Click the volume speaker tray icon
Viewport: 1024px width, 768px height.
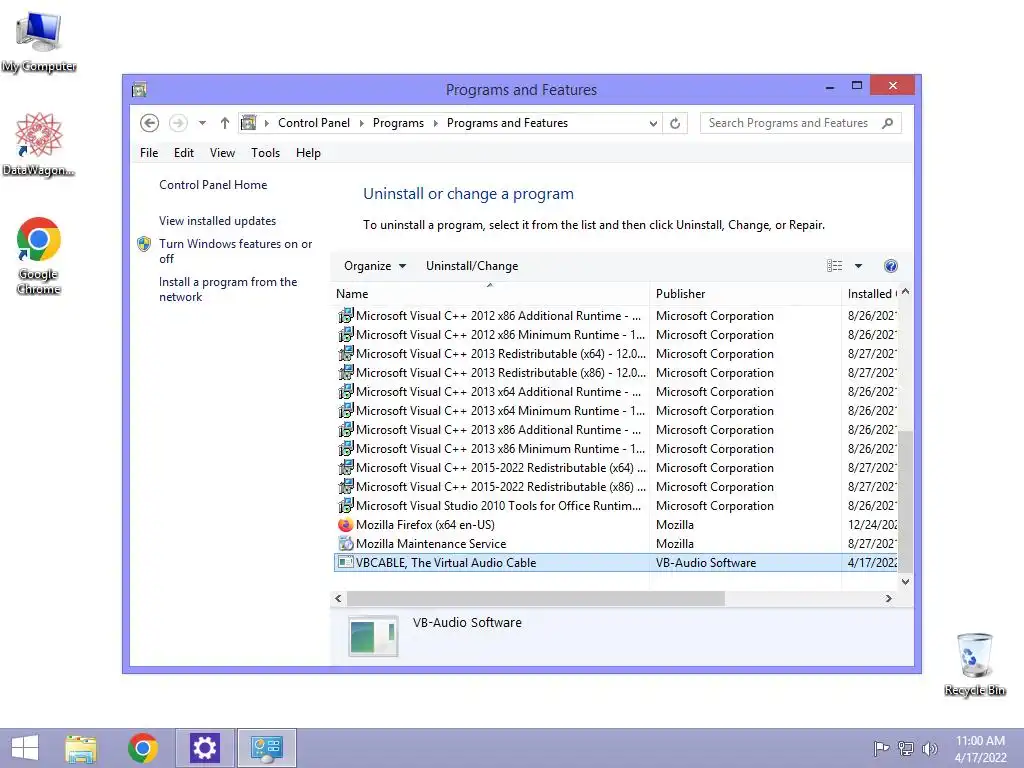click(930, 748)
